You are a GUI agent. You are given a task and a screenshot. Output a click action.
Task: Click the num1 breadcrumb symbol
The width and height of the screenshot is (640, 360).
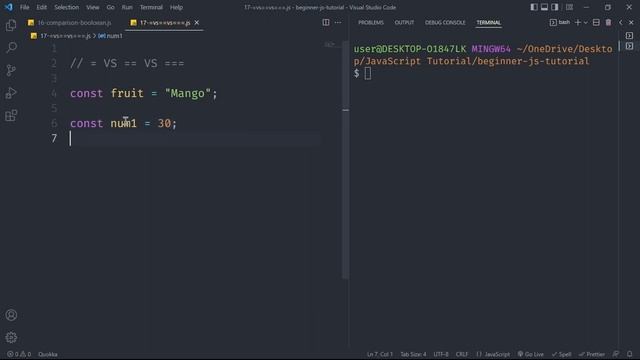point(110,36)
